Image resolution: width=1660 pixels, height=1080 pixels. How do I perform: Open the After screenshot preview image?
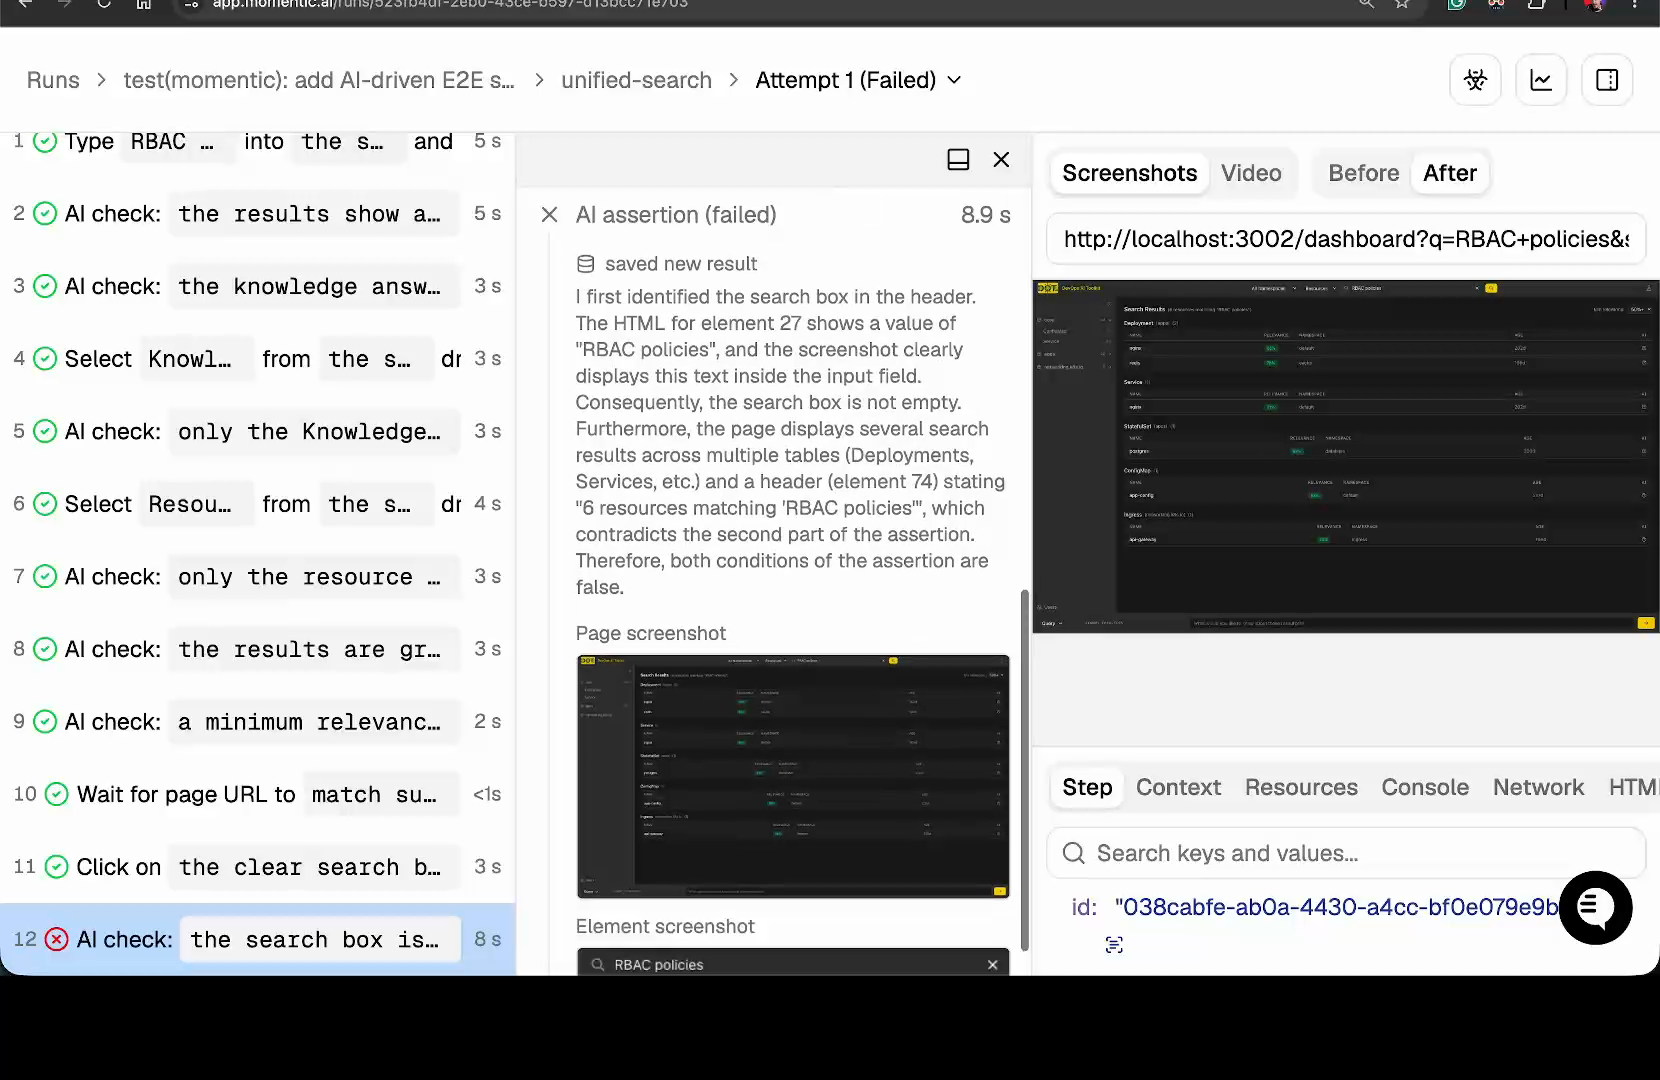tap(1346, 456)
